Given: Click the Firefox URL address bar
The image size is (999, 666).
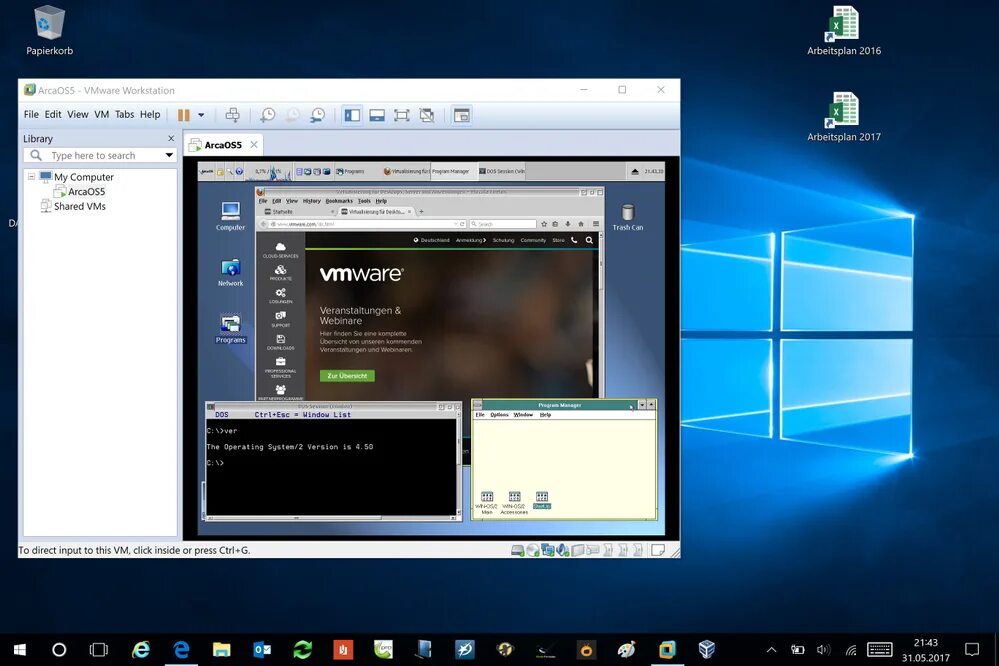Looking at the screenshot, I should (x=363, y=224).
